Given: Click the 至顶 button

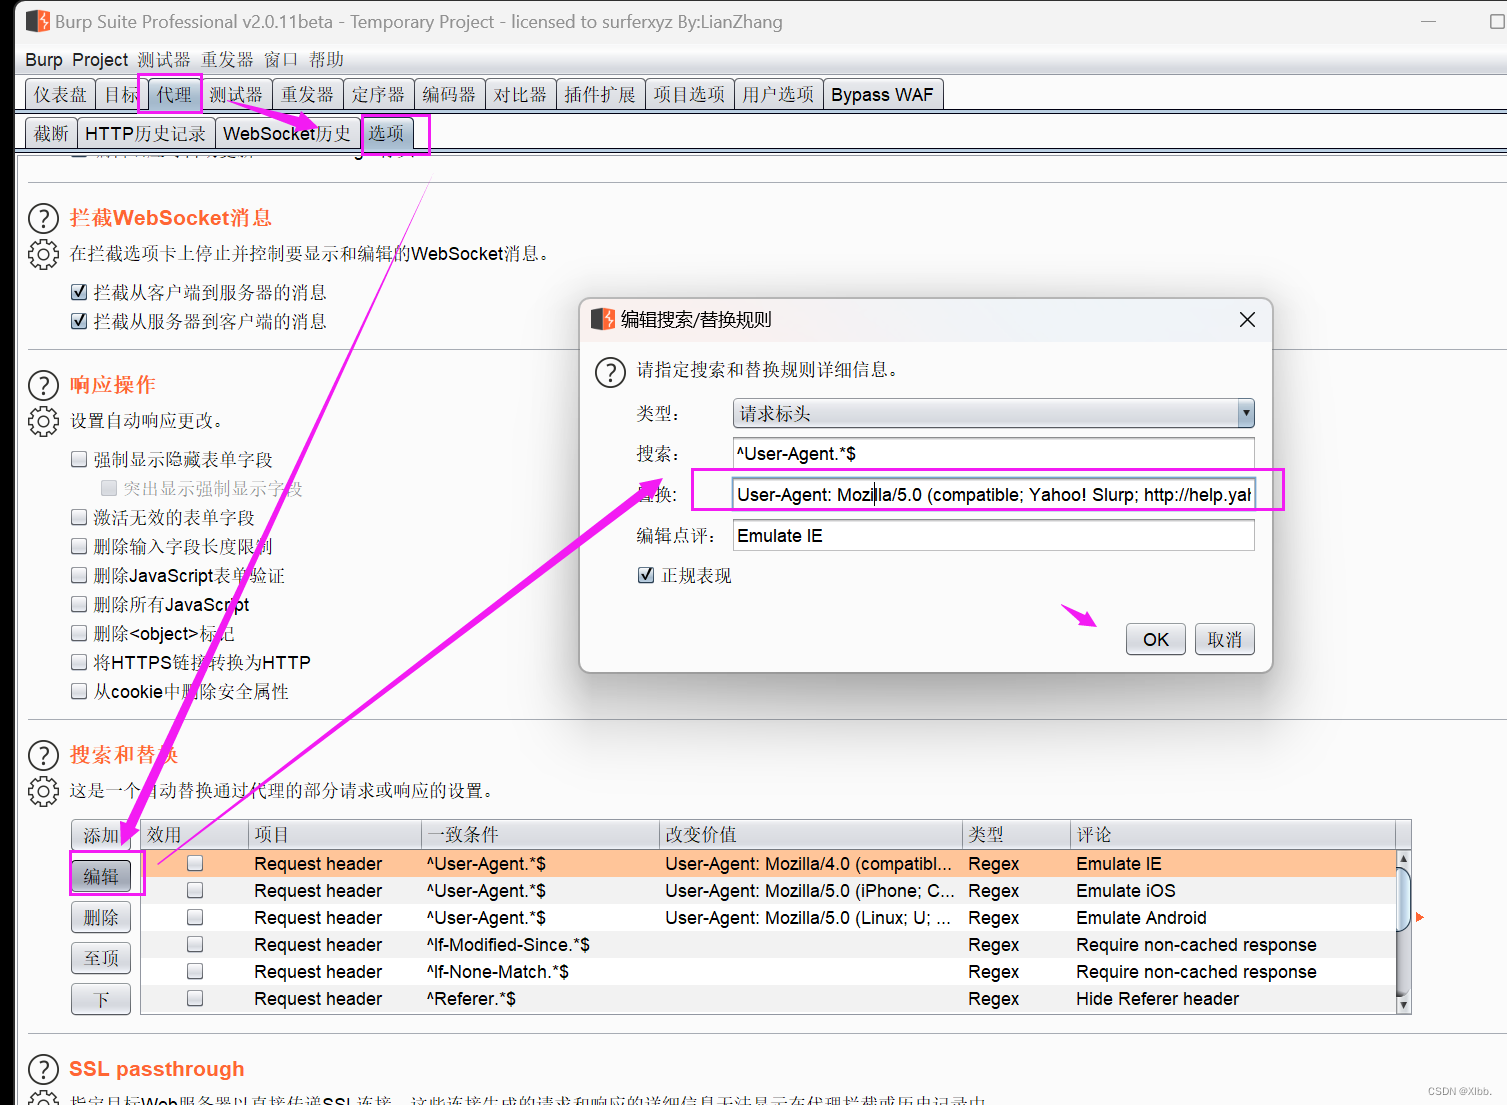Looking at the screenshot, I should [x=101, y=958].
